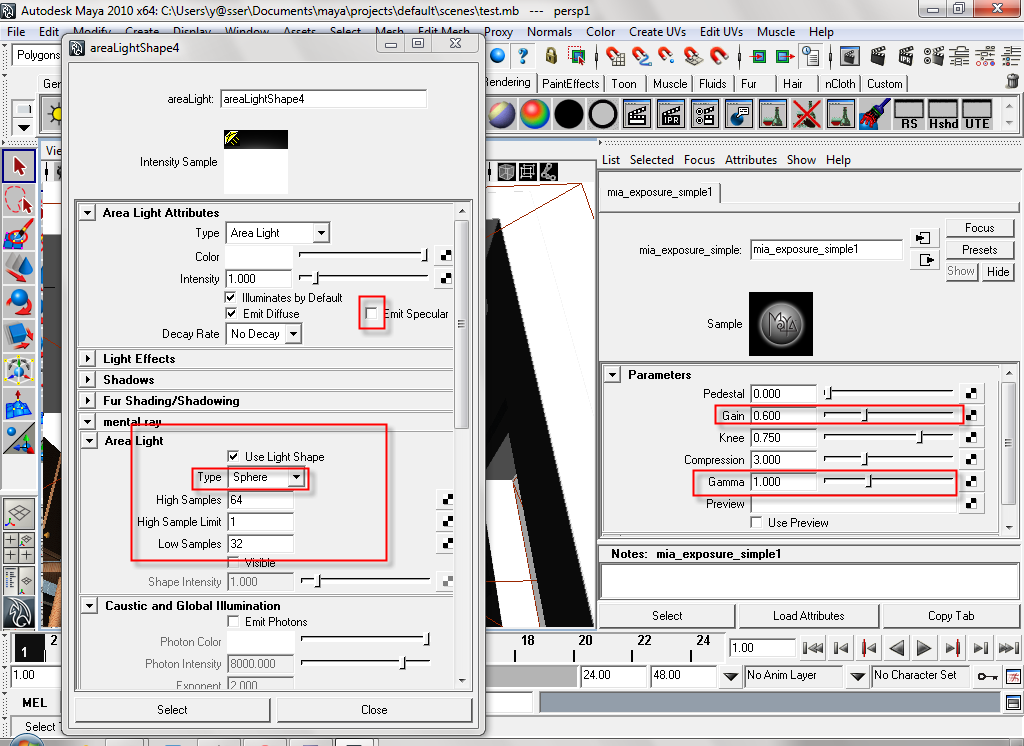The width and height of the screenshot is (1024, 746).
Task: Click the Presets button
Action: (980, 250)
